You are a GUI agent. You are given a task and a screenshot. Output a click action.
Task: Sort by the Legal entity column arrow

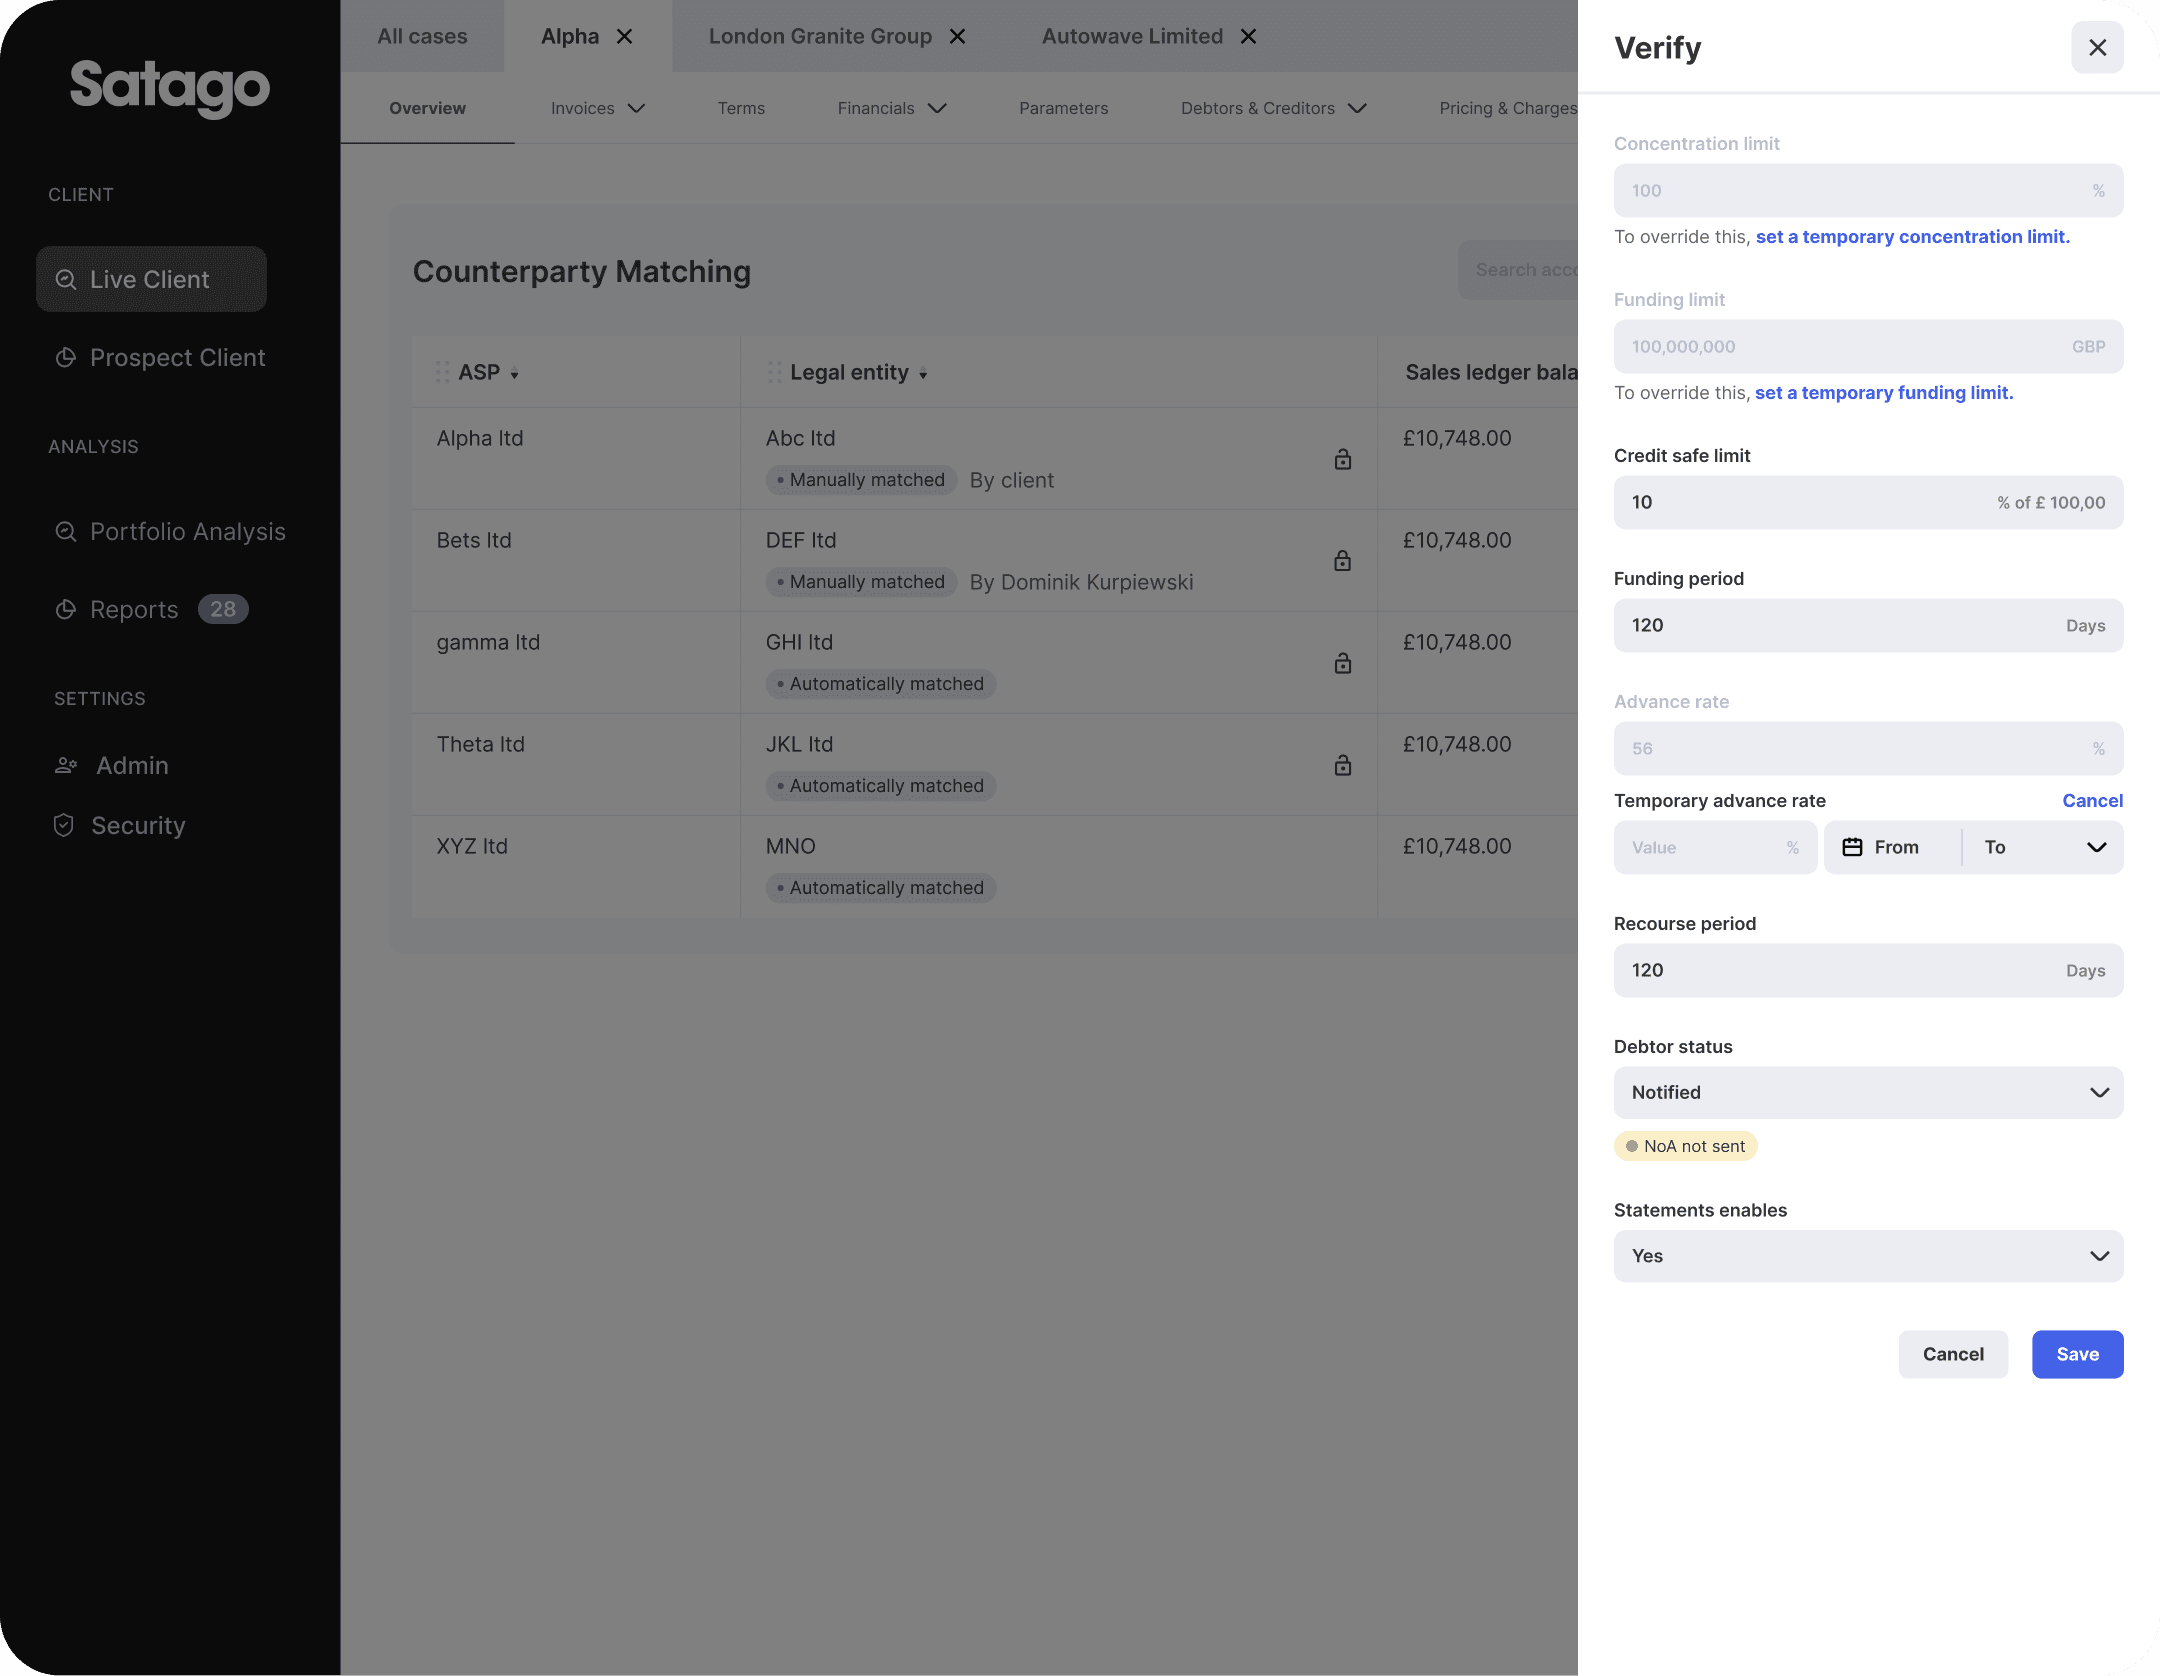coord(923,374)
